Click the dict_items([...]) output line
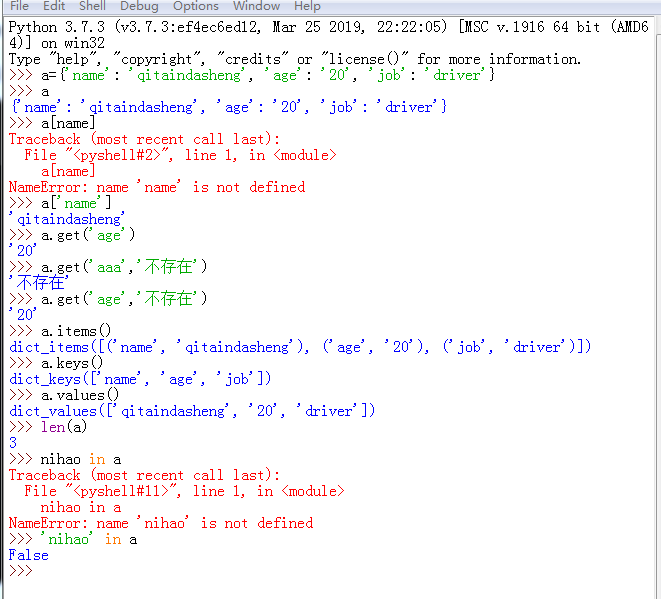Viewport: 661px width, 599px height. [x=300, y=347]
